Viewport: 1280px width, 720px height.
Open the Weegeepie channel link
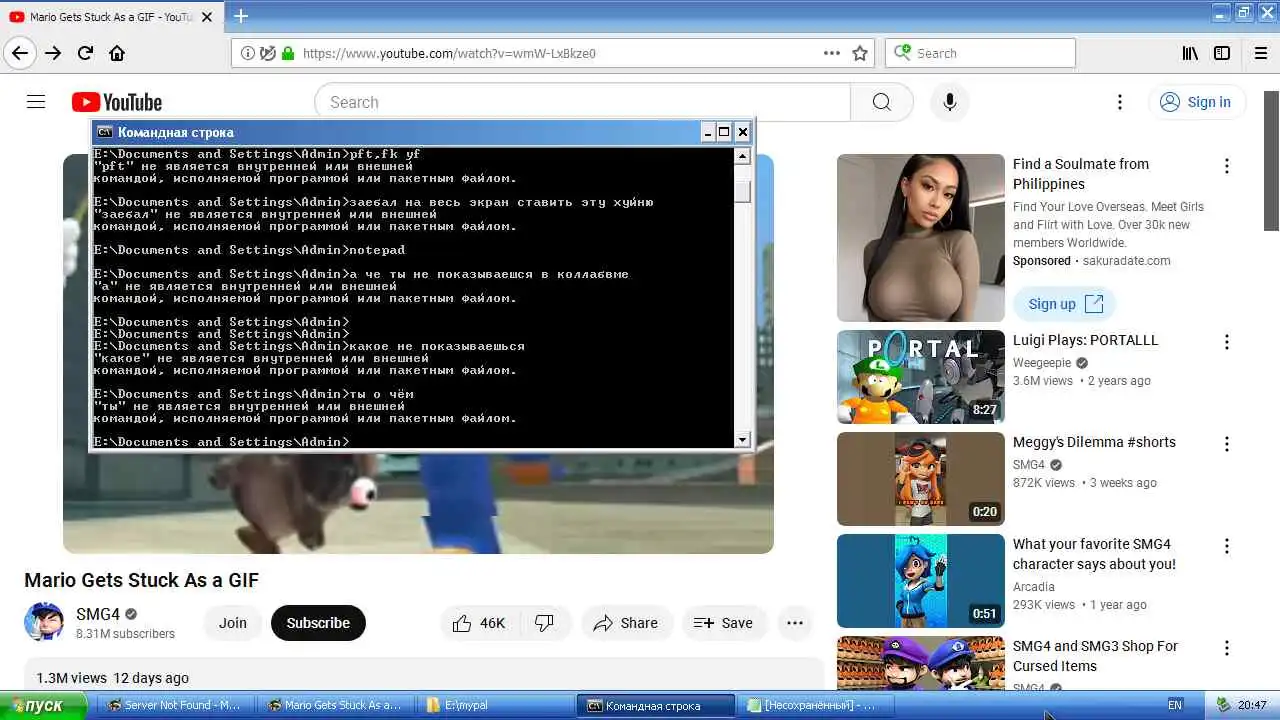(1042, 363)
